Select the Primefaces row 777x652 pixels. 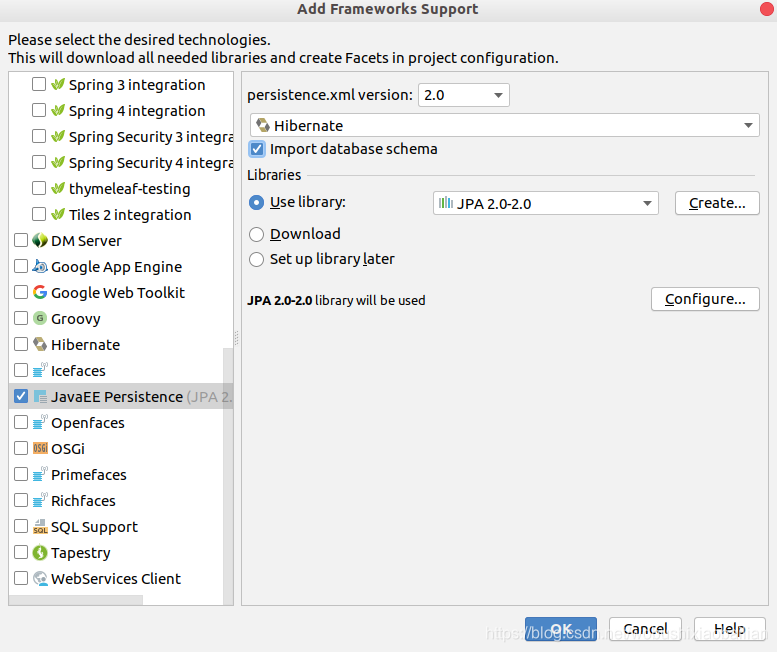pyautogui.click(x=121, y=475)
